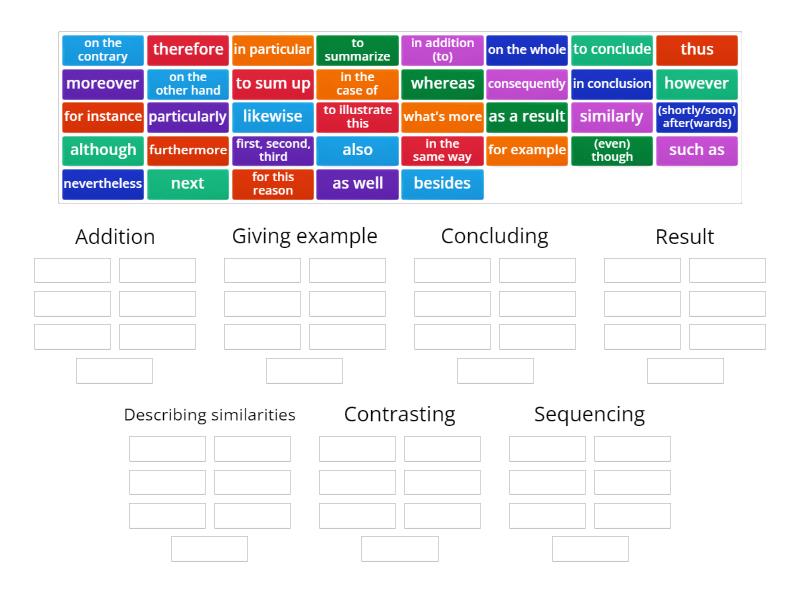This screenshot has width=800, height=600.
Task: Click the "such as" word tile
Action: (x=697, y=150)
